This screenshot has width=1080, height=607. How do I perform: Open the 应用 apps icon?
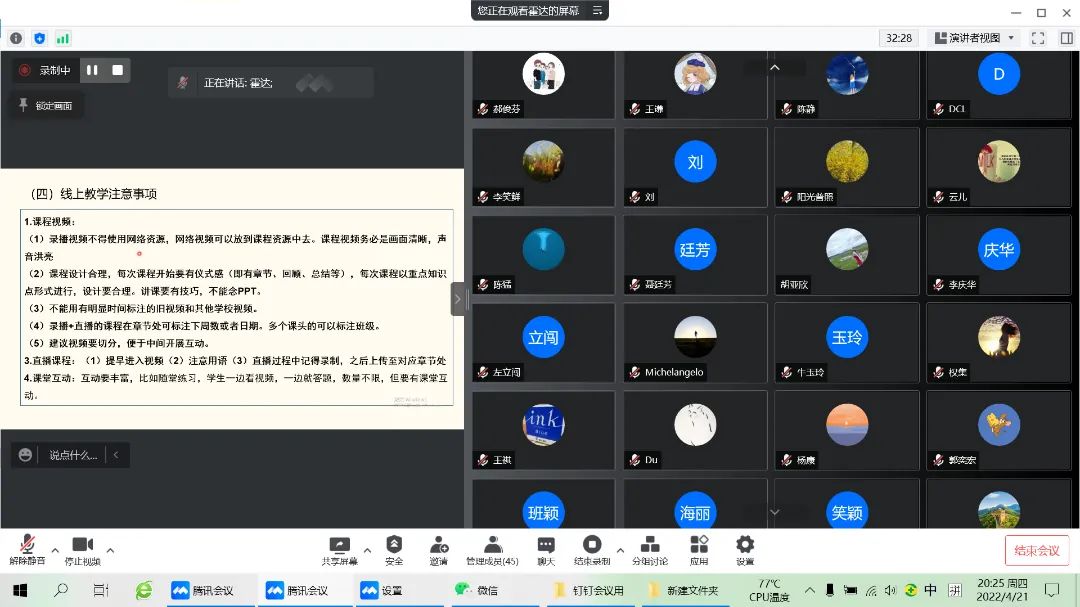point(699,549)
